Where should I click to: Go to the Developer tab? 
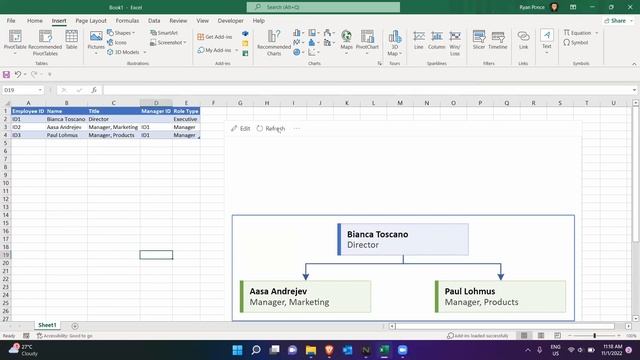coord(230,20)
